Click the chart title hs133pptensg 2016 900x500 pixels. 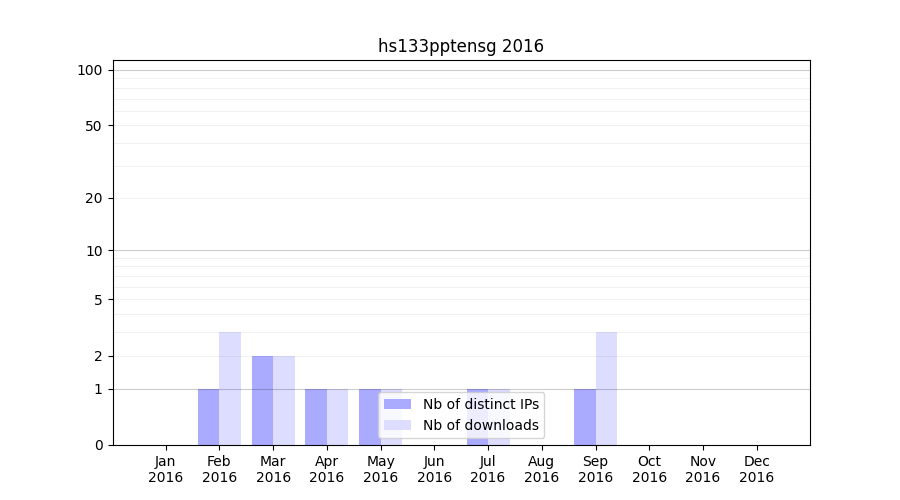(460, 46)
